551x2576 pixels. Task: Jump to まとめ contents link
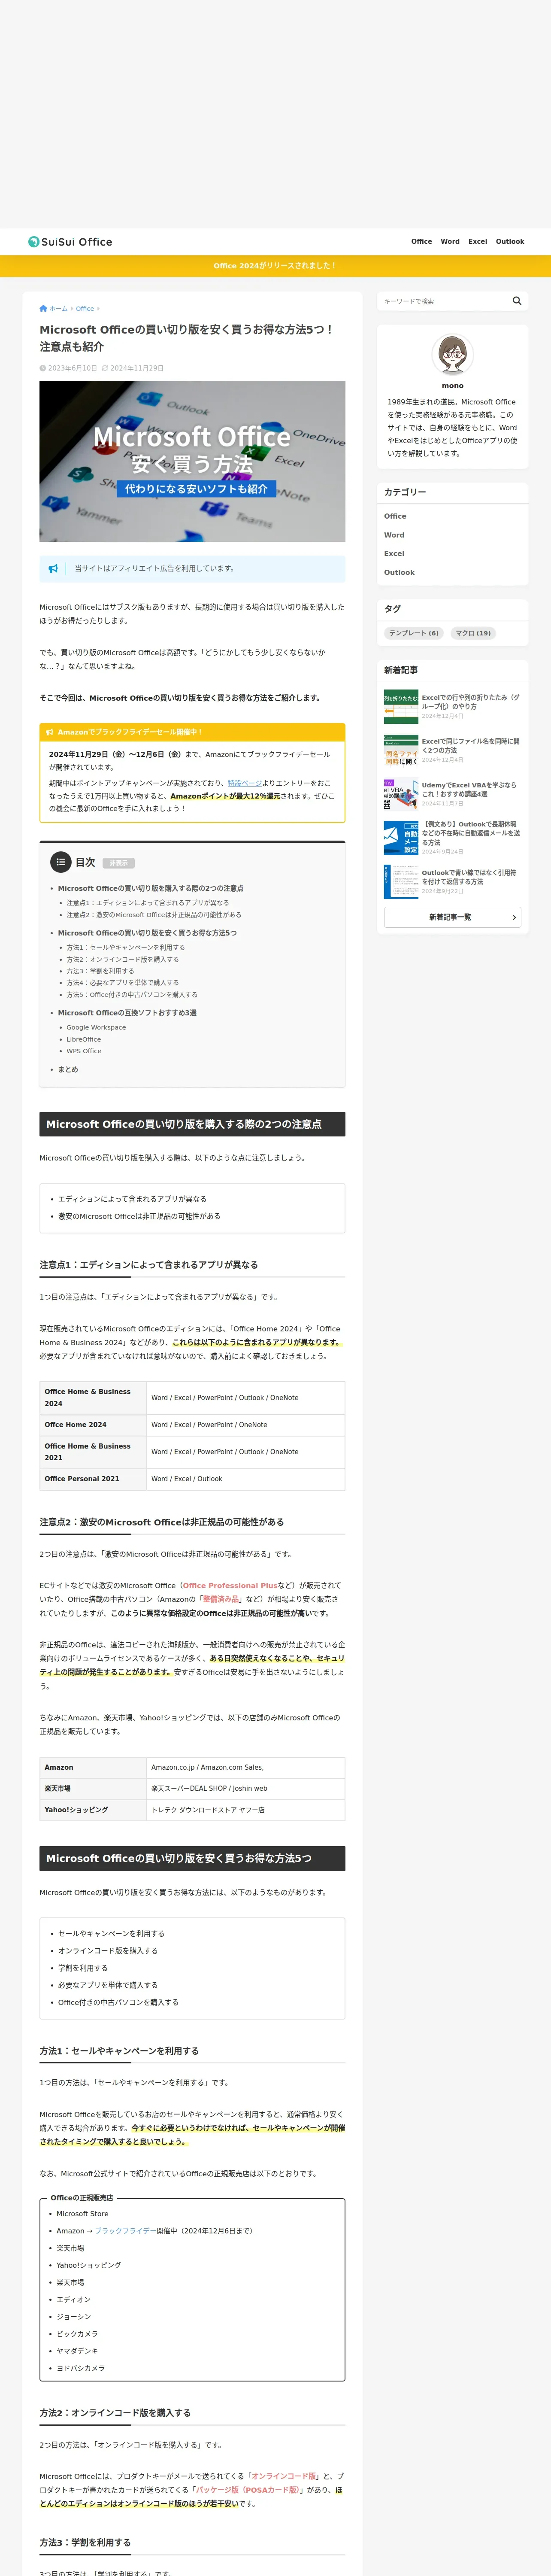point(68,1070)
